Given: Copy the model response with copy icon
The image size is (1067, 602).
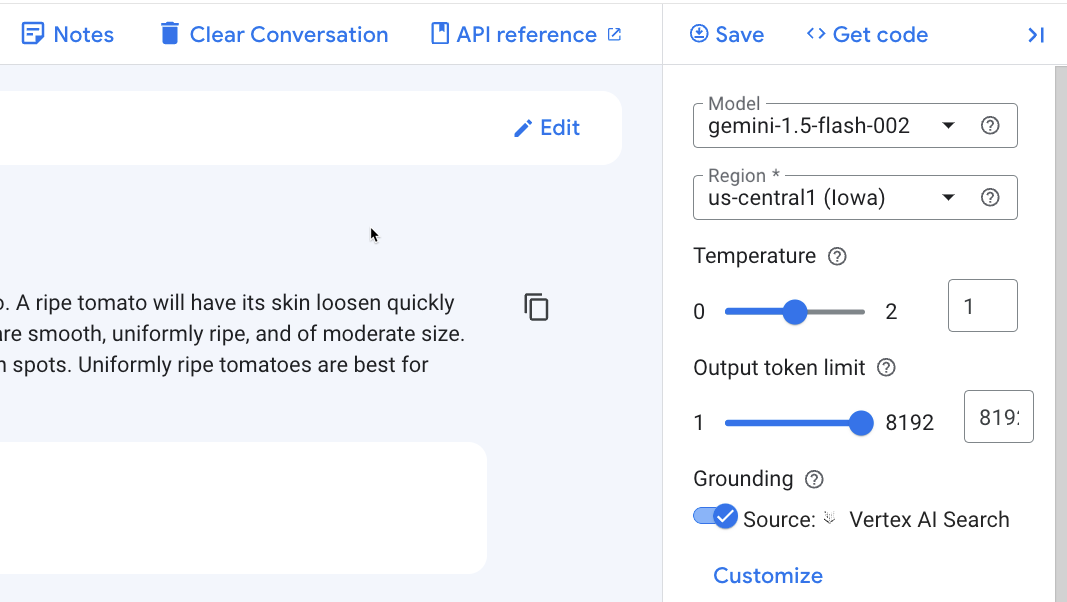Looking at the screenshot, I should (x=536, y=308).
